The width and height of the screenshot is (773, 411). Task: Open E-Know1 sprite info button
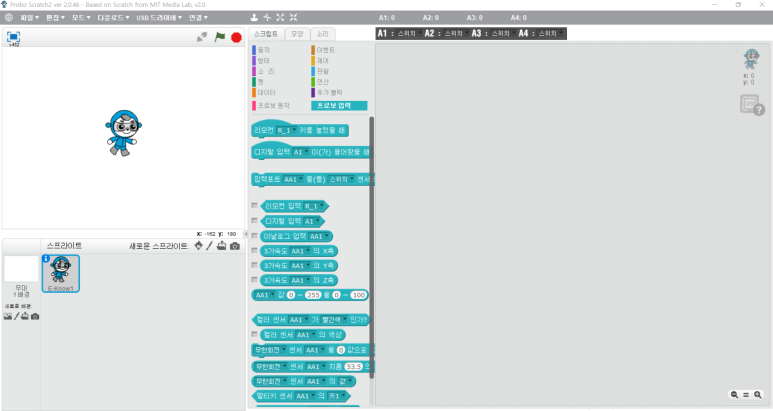click(46, 258)
